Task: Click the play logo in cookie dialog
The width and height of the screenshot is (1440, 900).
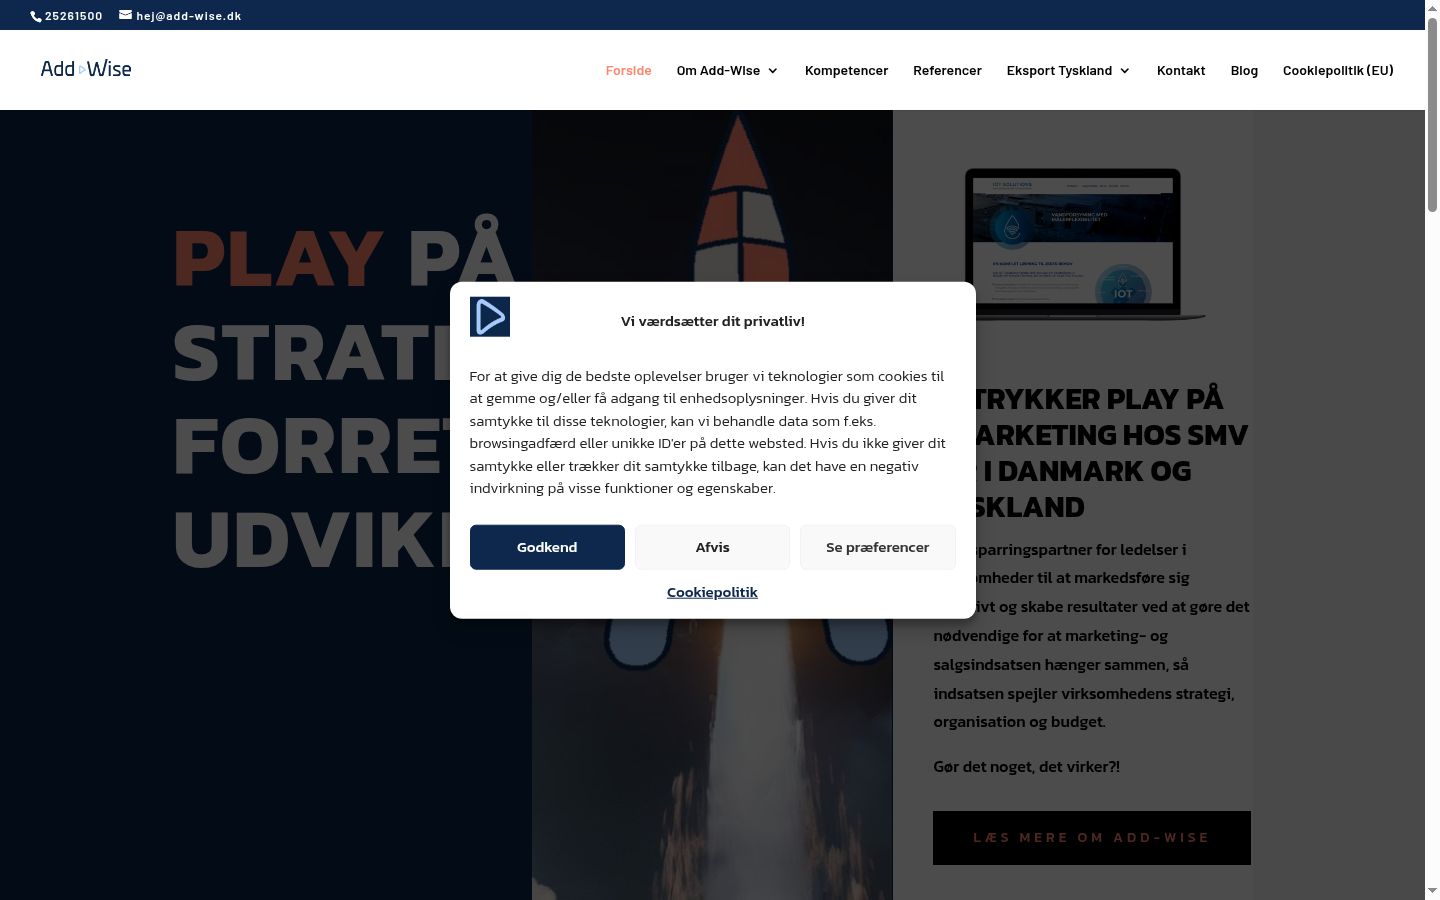Action: pyautogui.click(x=490, y=317)
